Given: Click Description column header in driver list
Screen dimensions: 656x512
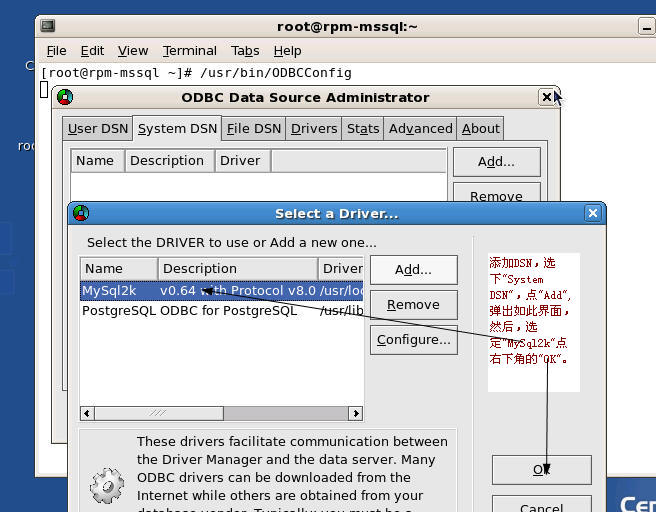Looking at the screenshot, I should coord(238,269).
